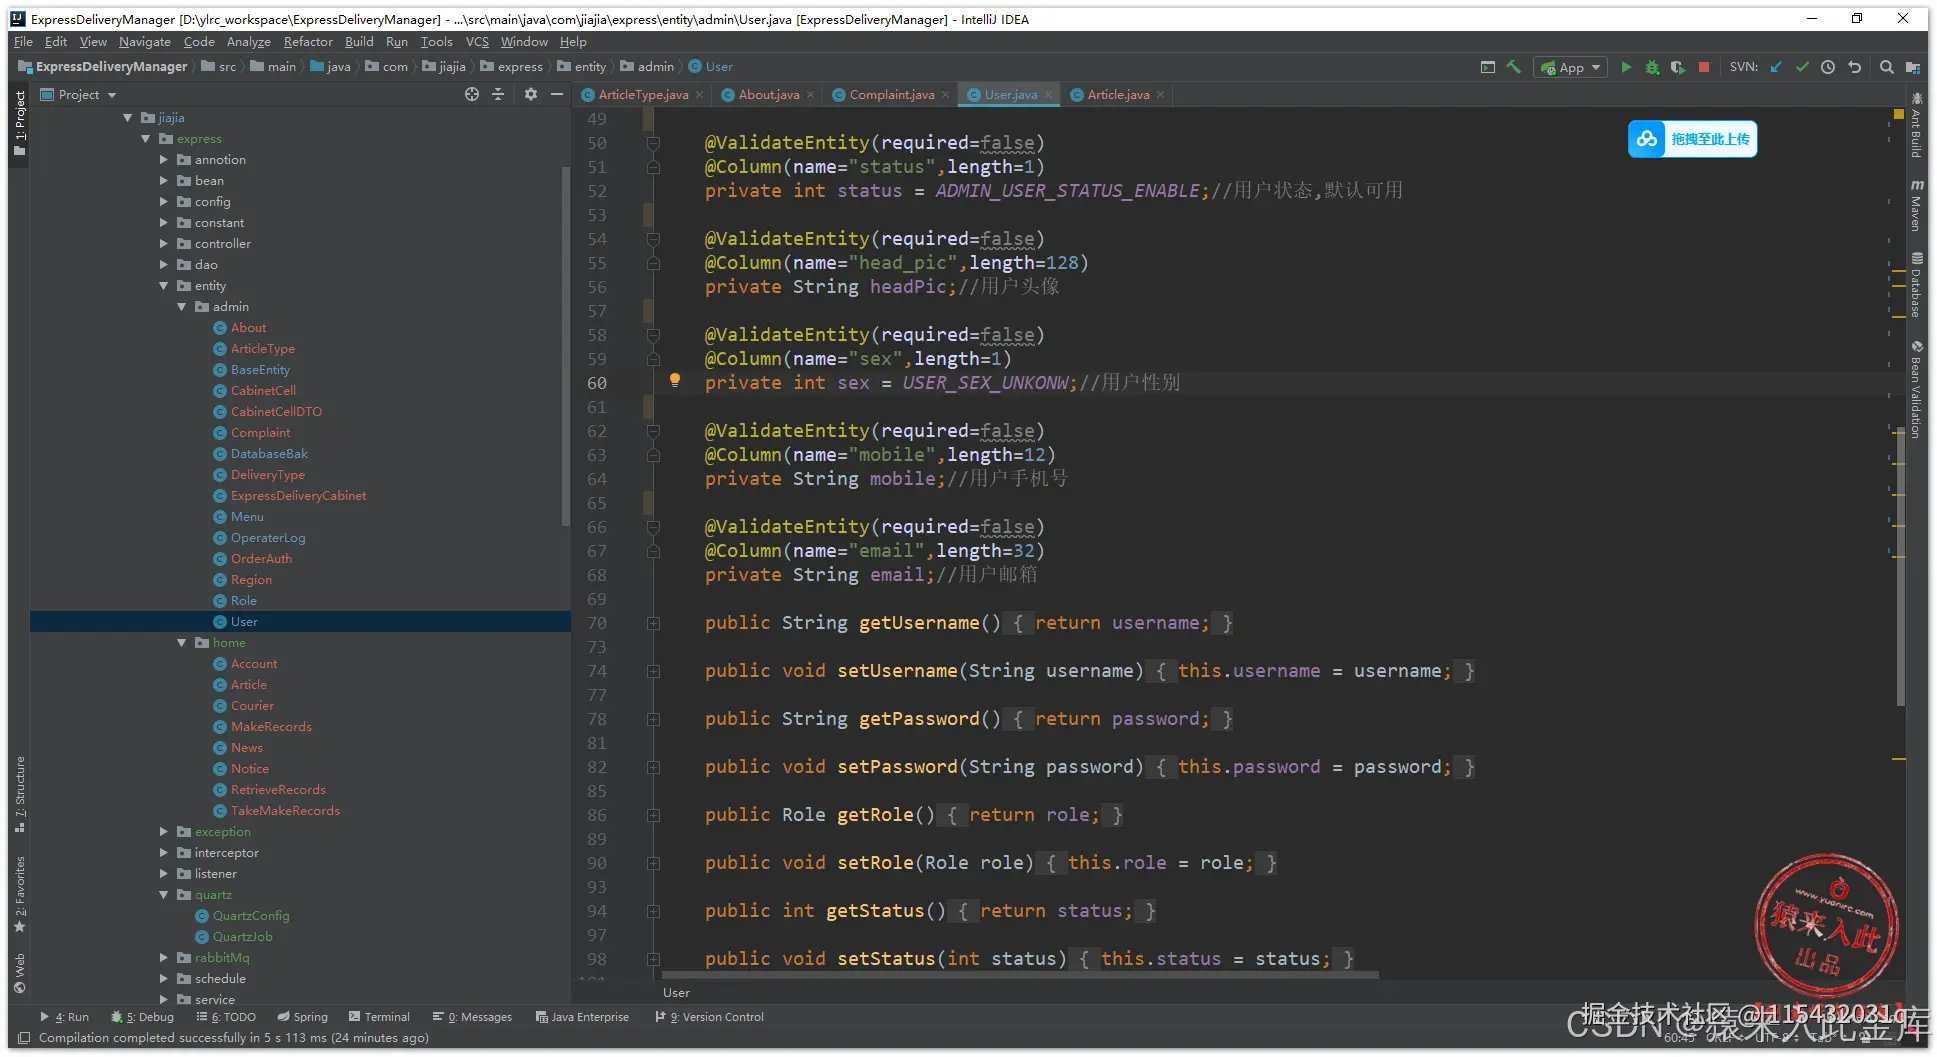Click the SVN commit checkmark icon
The height and width of the screenshot is (1057, 1937).
(x=1802, y=67)
